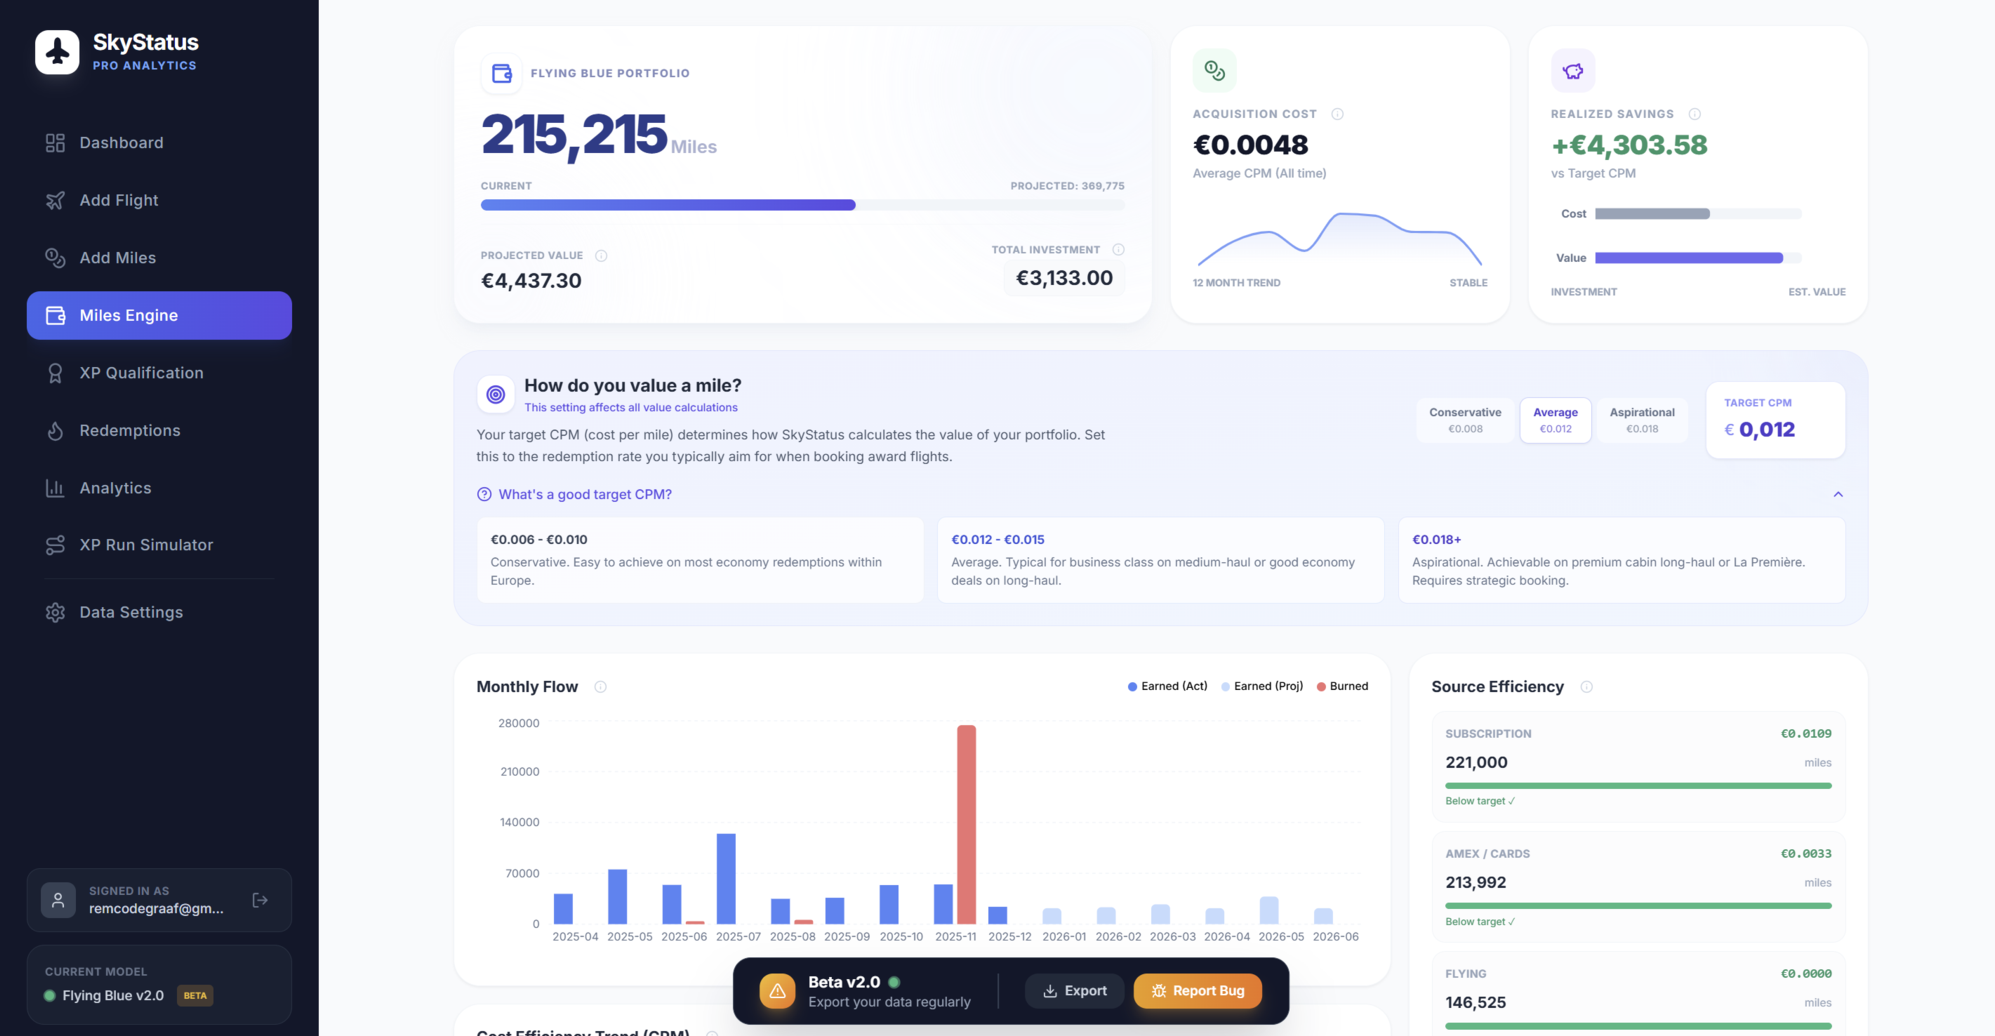Click the piggy bank savings icon
The height and width of the screenshot is (1036, 1995).
tap(1573, 71)
